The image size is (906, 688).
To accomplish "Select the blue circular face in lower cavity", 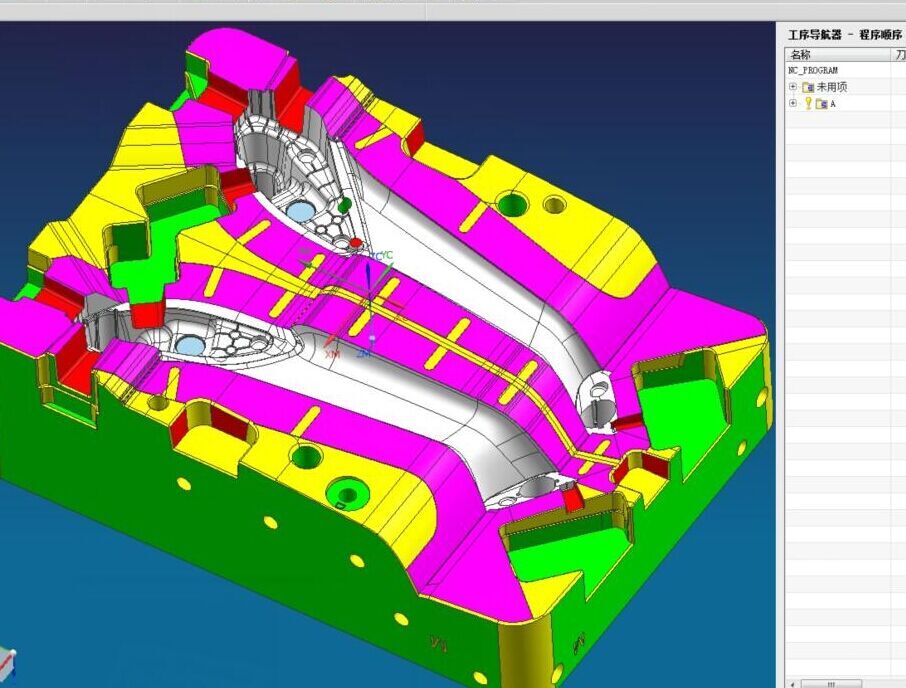I will click(x=189, y=346).
